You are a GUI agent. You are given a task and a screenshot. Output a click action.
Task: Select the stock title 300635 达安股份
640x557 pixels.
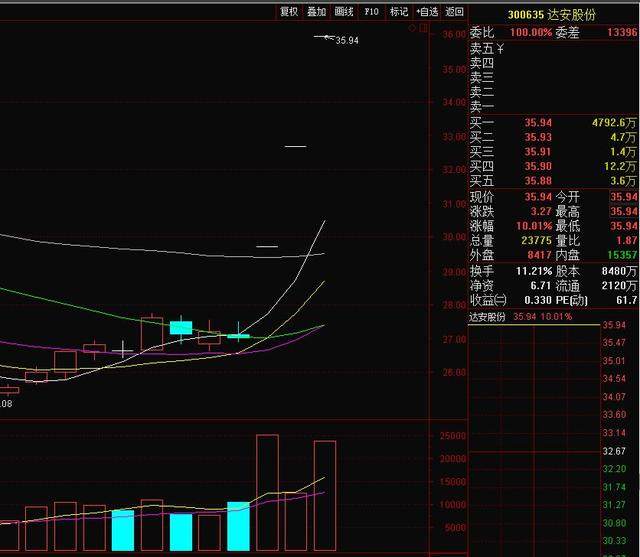pyautogui.click(x=551, y=15)
